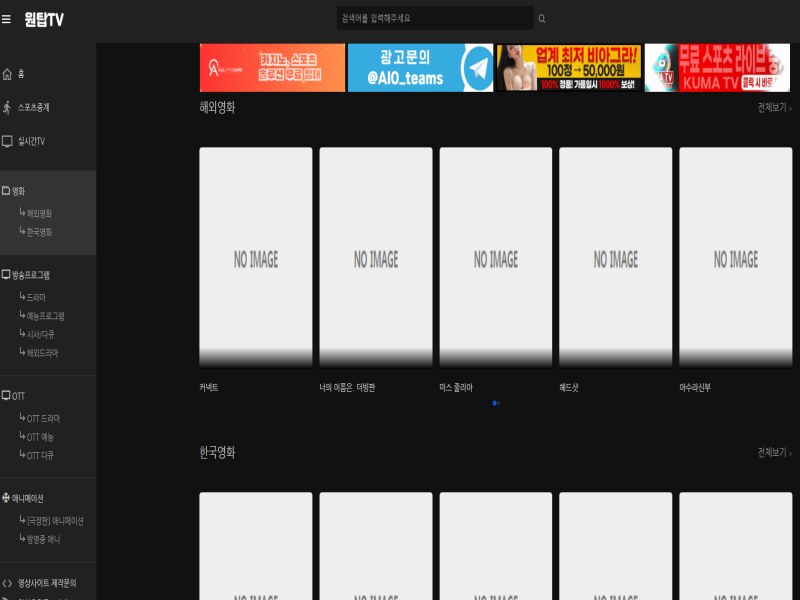Open the Telegram @AIO_teams banner
This screenshot has height=600, width=800.
click(x=420, y=68)
